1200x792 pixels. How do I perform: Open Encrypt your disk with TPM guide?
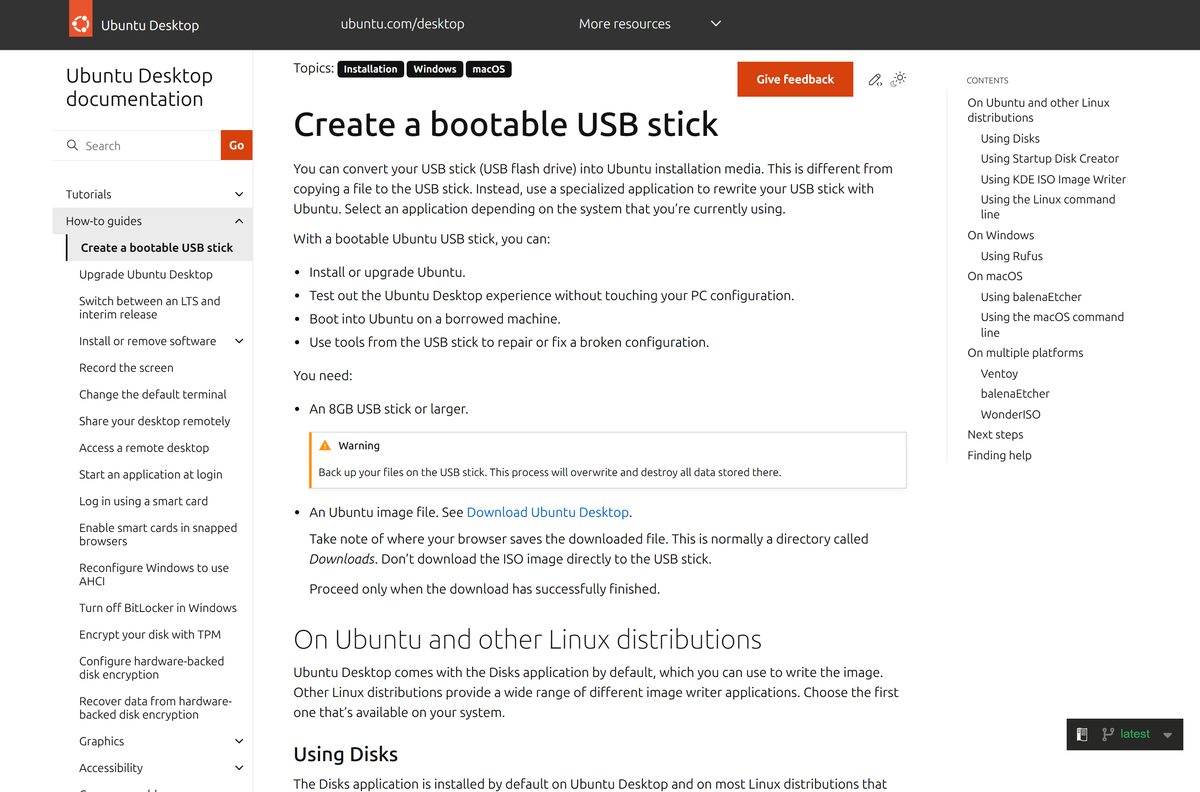150,634
